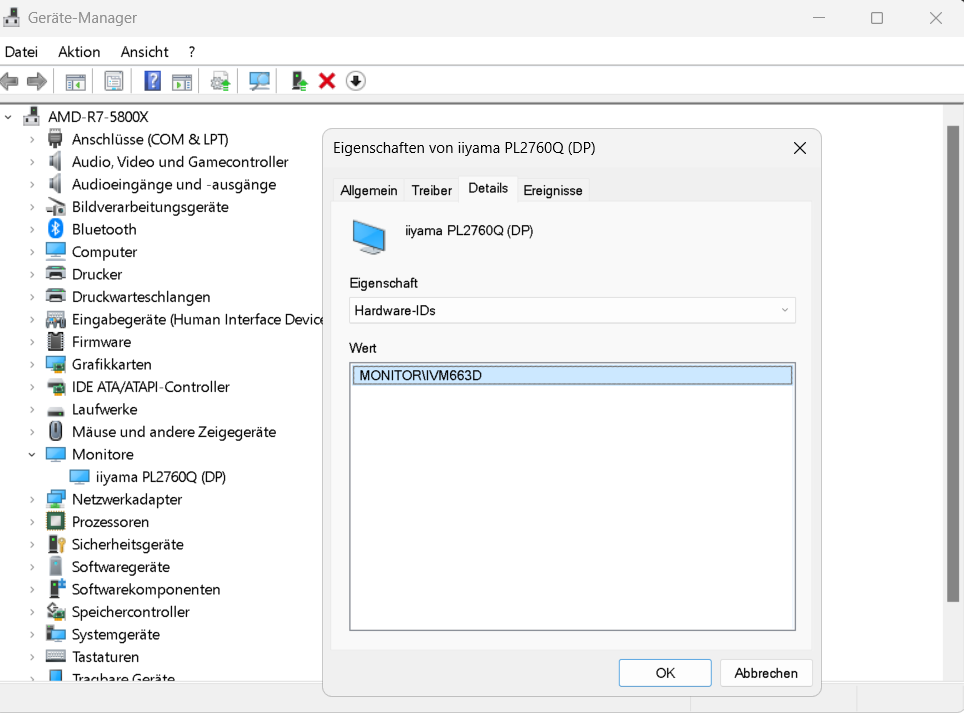
Task: Click the Audioeingänge speaker icon
Action: [x=56, y=184]
